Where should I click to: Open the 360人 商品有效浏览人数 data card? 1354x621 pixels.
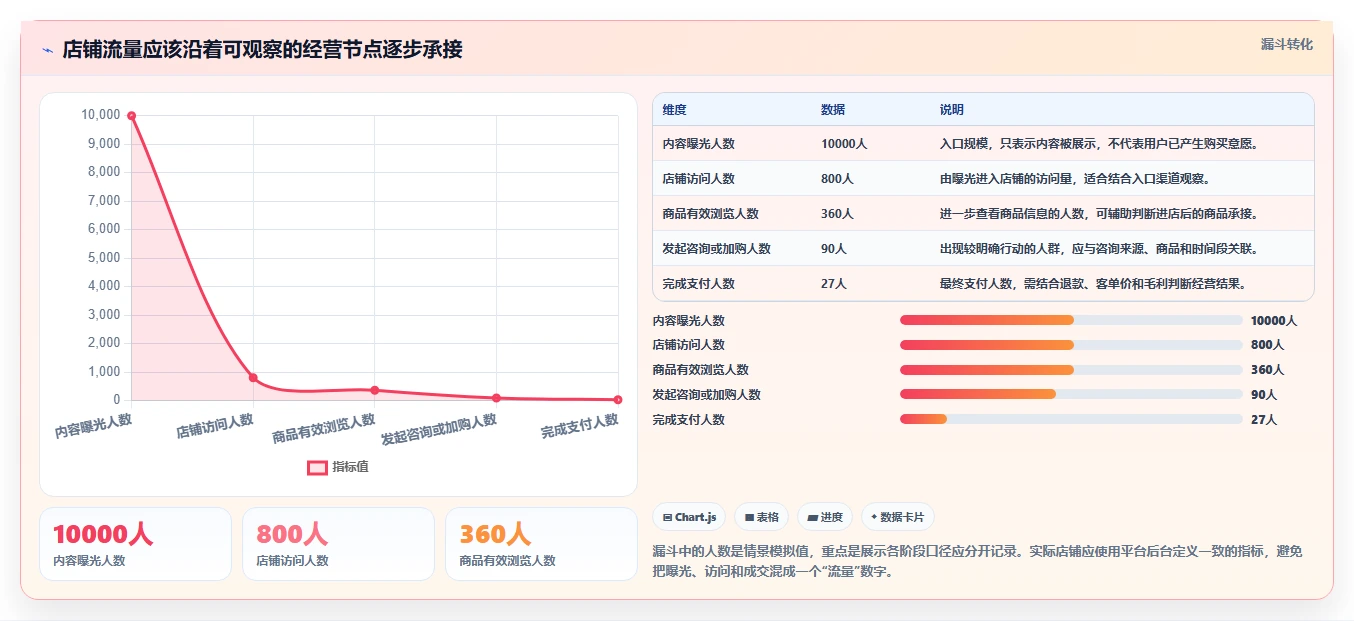pyautogui.click(x=541, y=544)
